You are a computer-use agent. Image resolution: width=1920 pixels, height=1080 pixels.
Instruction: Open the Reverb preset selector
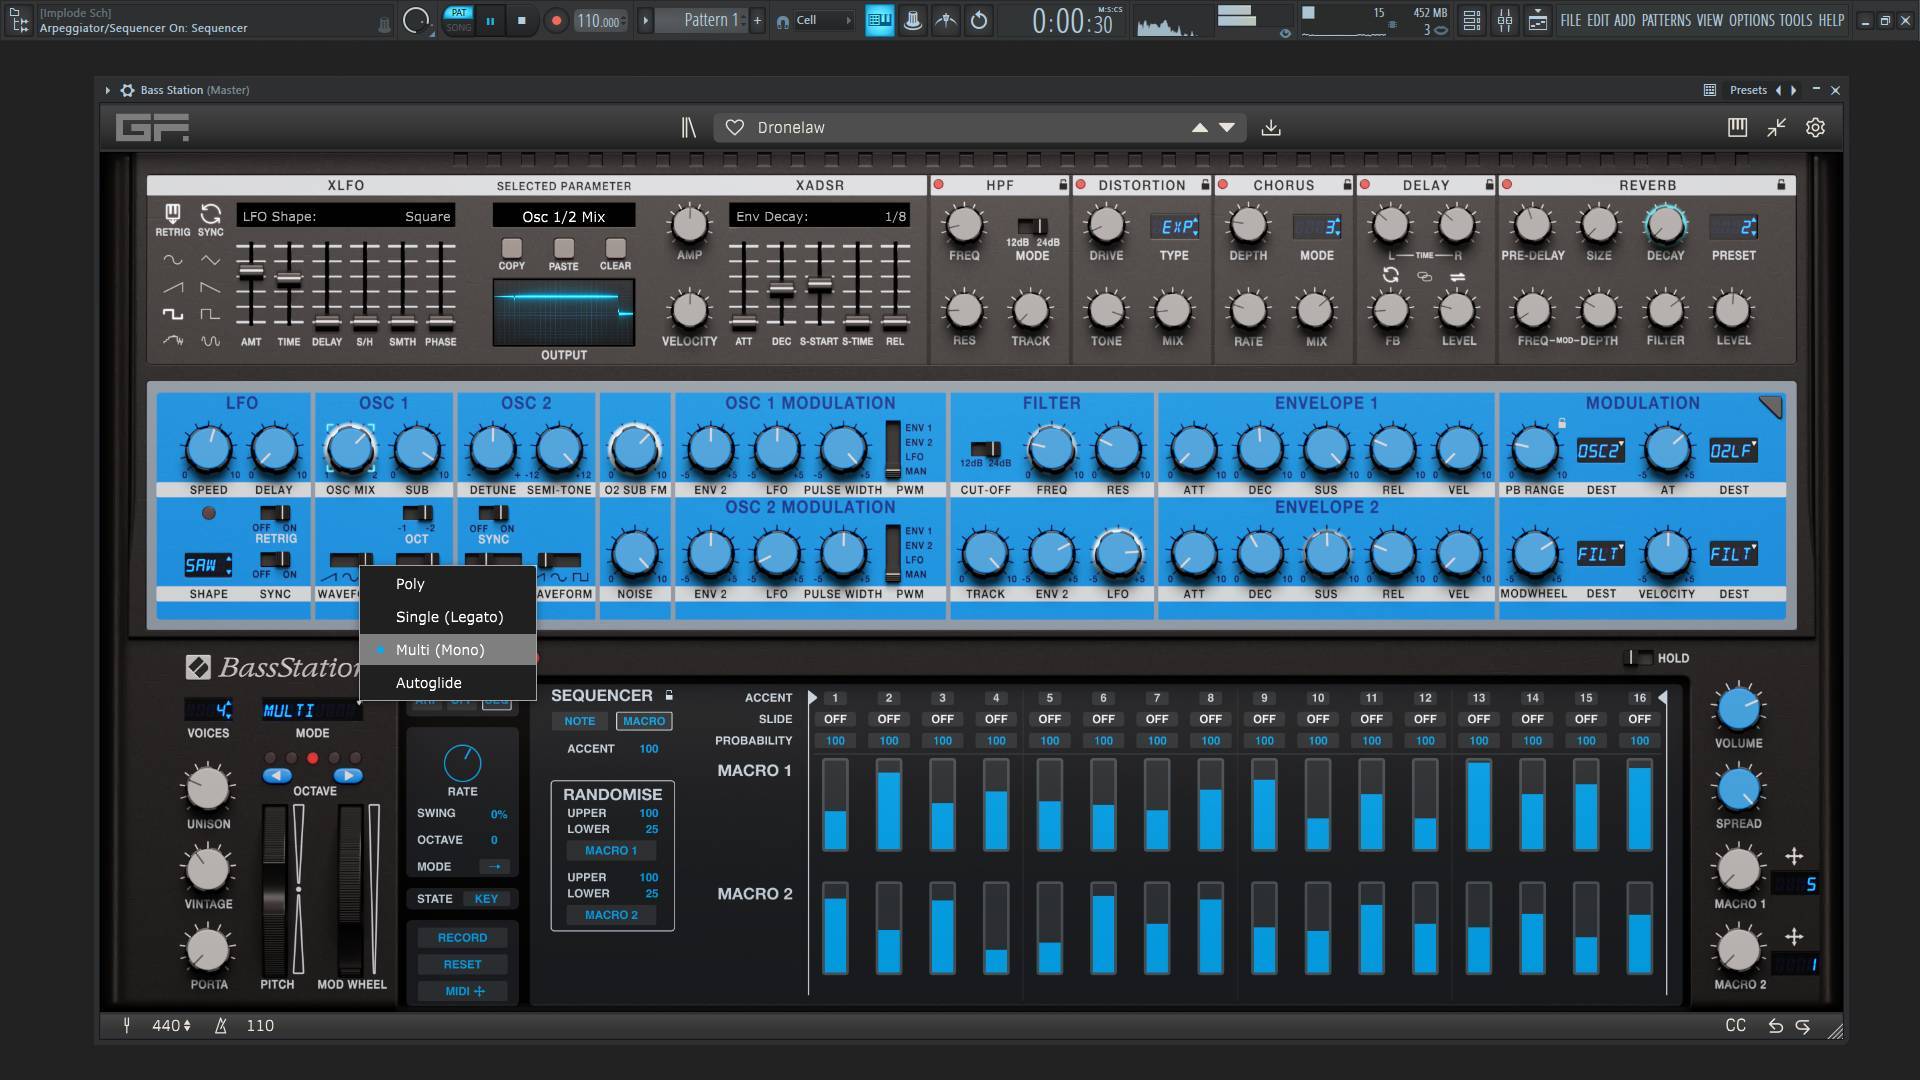pyautogui.click(x=1733, y=227)
